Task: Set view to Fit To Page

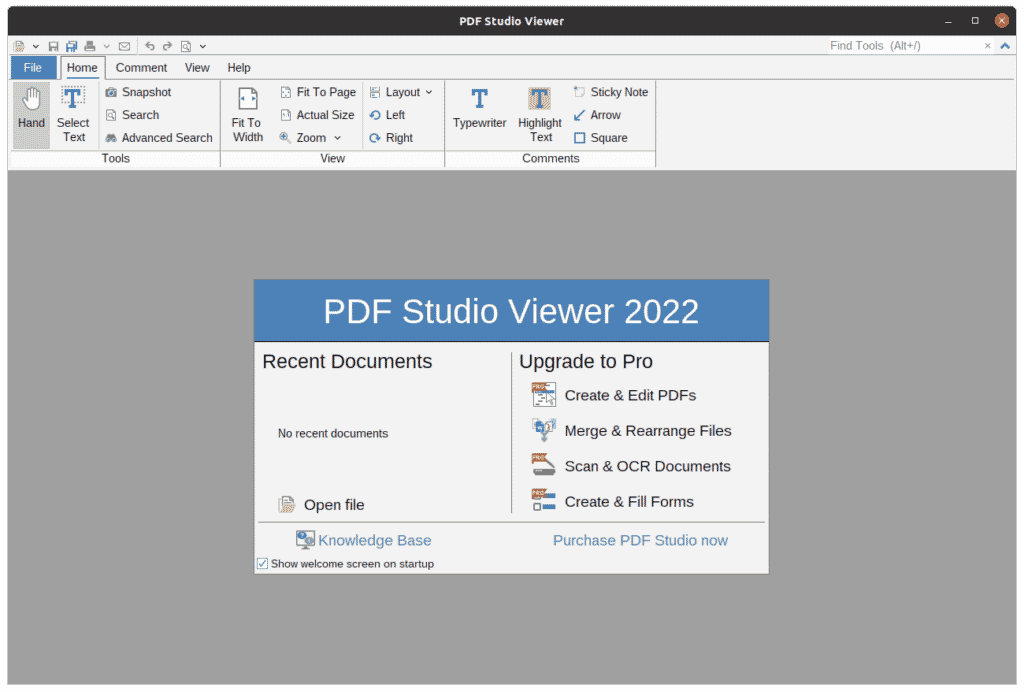Action: click(318, 92)
